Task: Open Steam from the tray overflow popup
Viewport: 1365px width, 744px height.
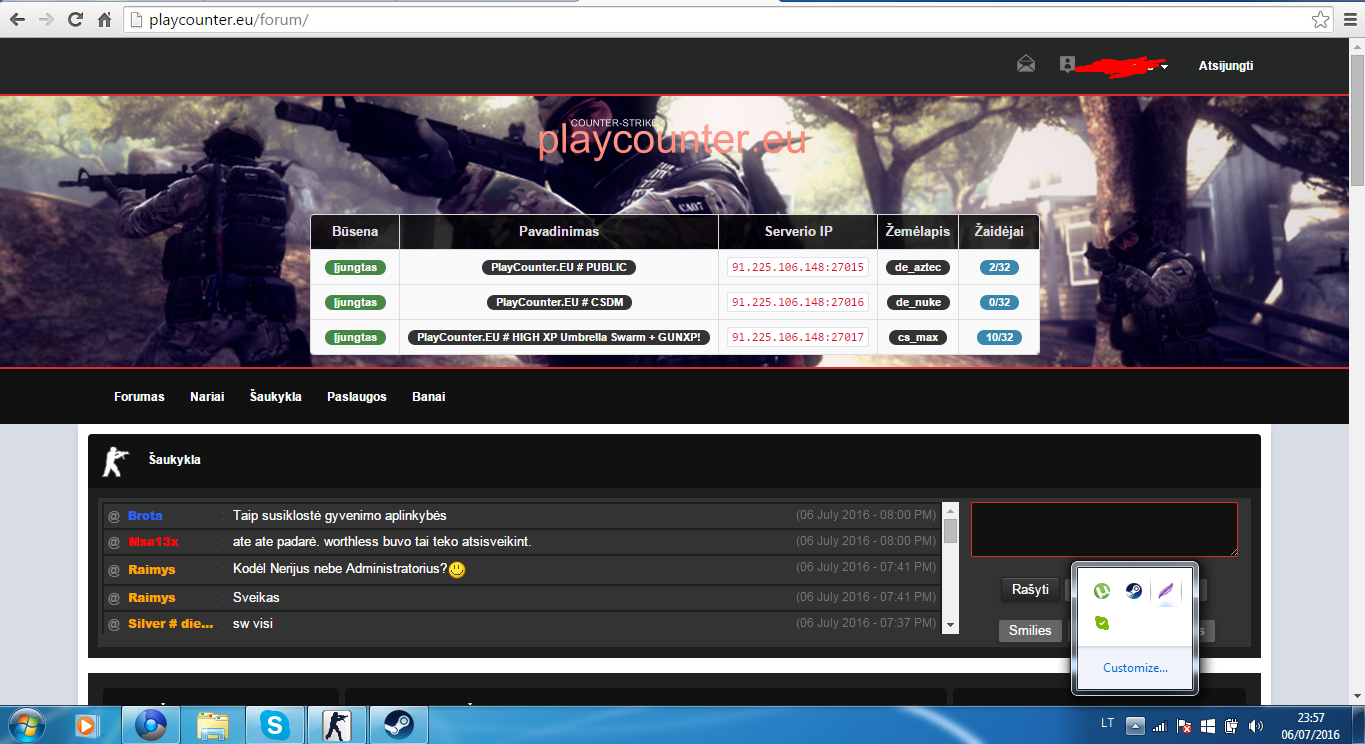Action: point(1133,592)
